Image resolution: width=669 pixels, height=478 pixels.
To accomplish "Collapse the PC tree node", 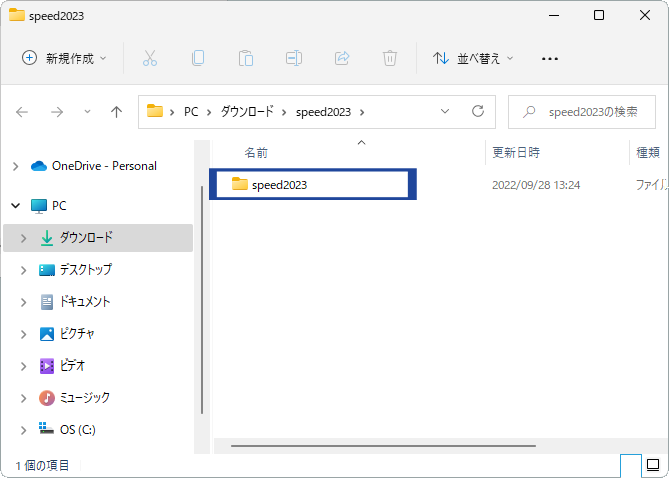I will click(x=14, y=205).
